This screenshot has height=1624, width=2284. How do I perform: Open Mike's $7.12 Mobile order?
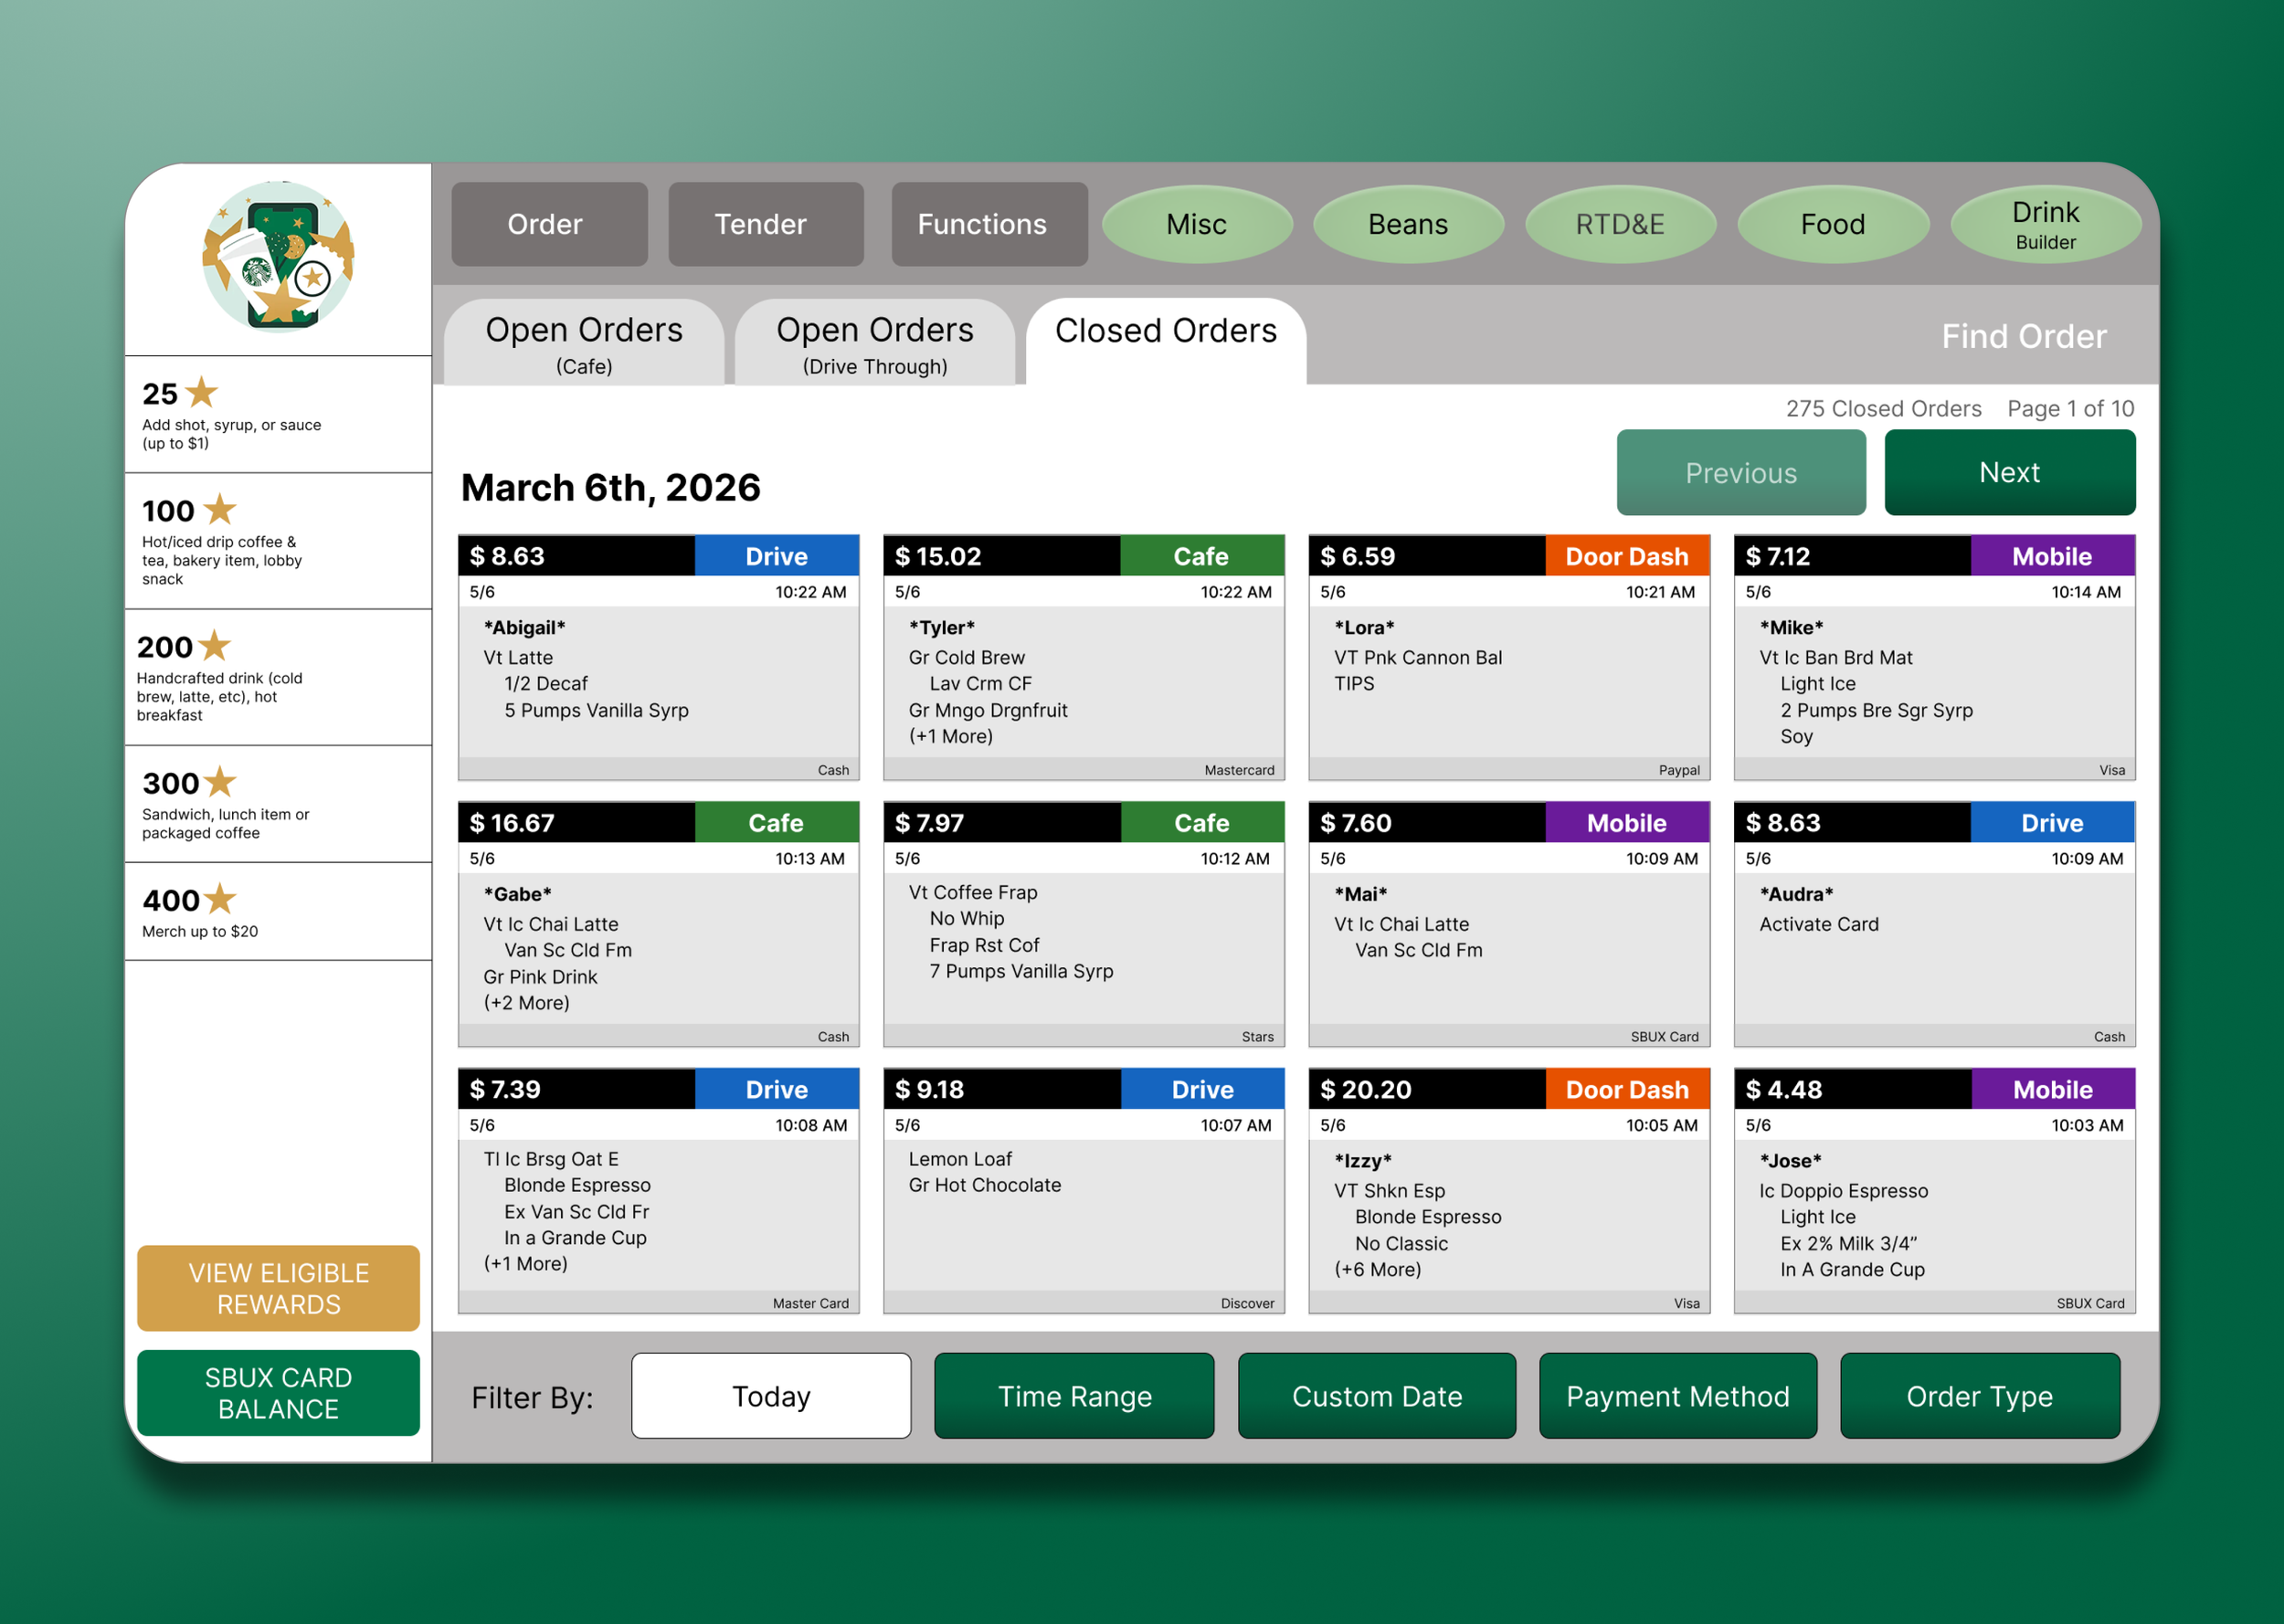tap(1935, 658)
